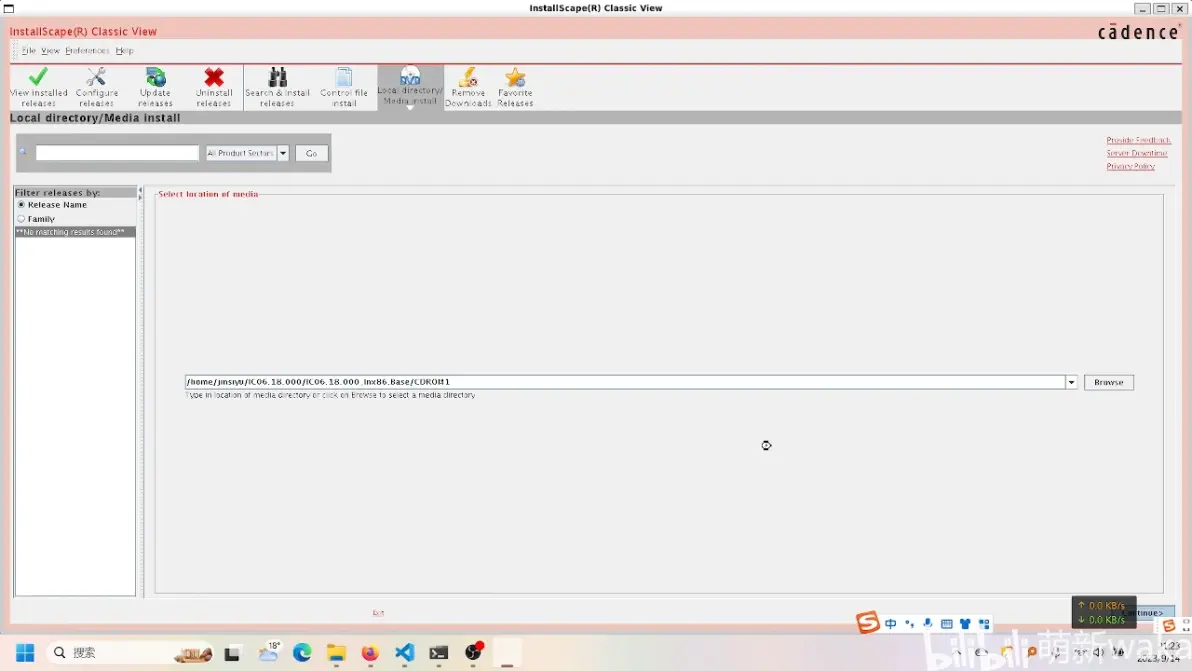The height and width of the screenshot is (671, 1192).
Task: Open the Help menu
Action: [x=125, y=51]
